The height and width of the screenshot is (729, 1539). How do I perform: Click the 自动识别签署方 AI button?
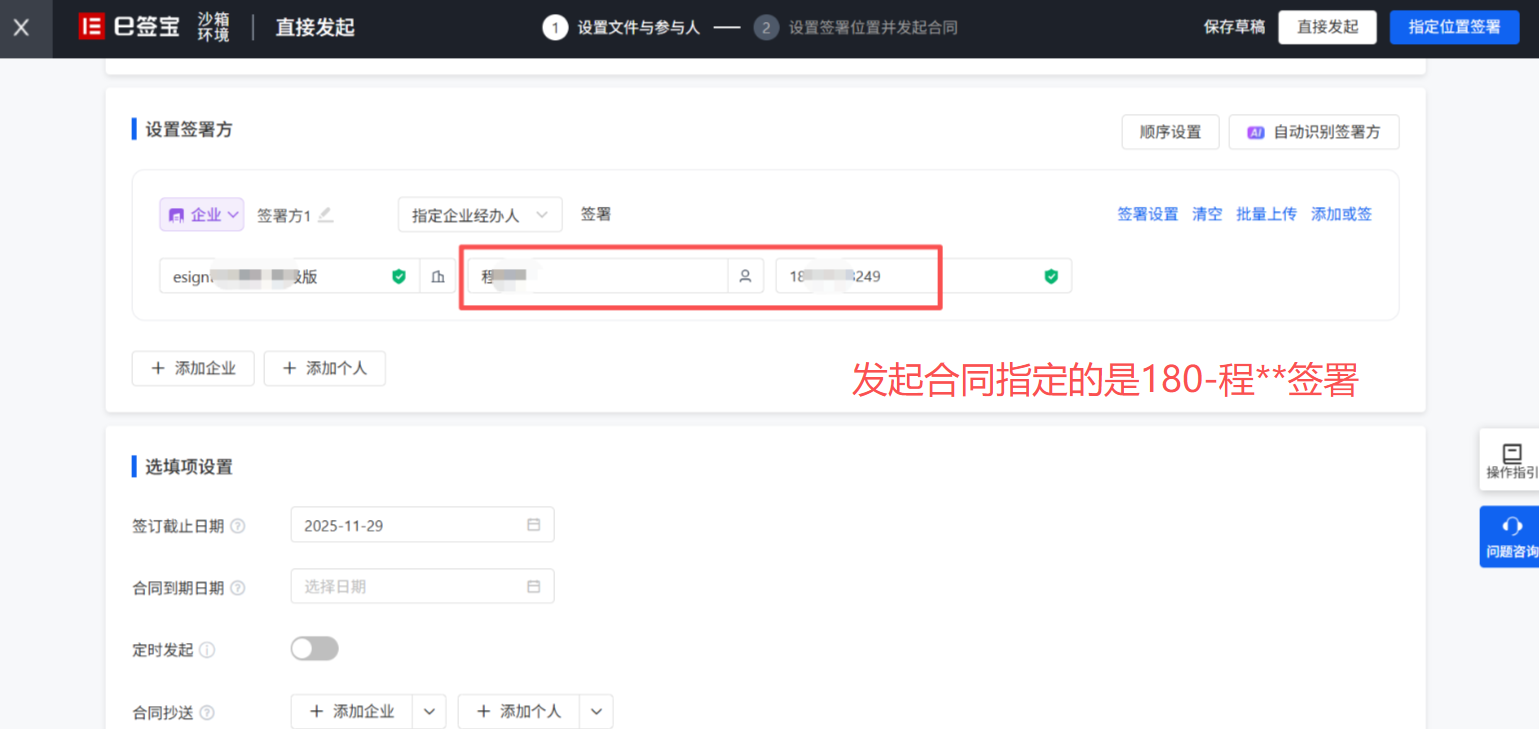[1314, 132]
